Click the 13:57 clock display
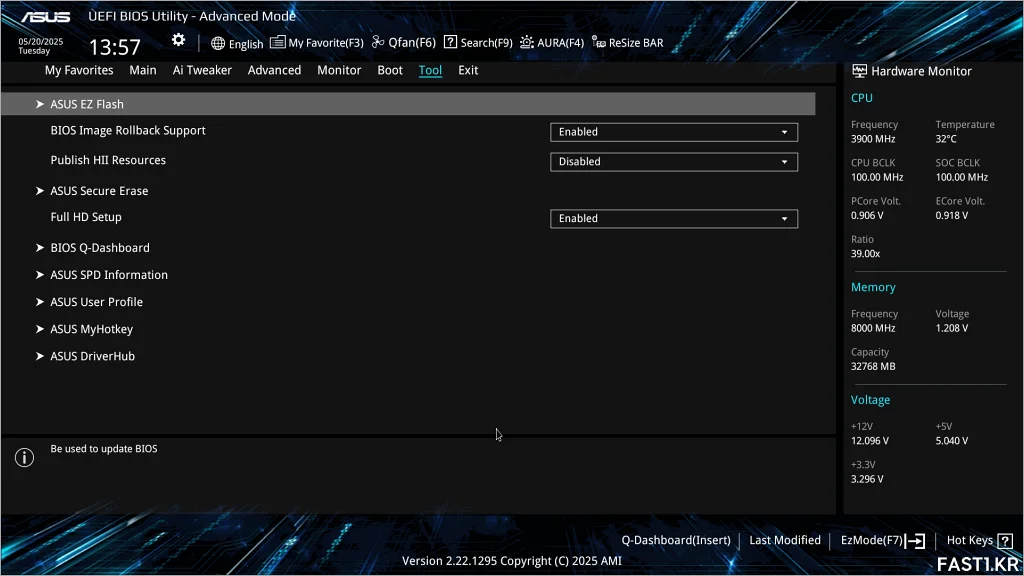This screenshot has width=1024, height=576. click(x=115, y=47)
